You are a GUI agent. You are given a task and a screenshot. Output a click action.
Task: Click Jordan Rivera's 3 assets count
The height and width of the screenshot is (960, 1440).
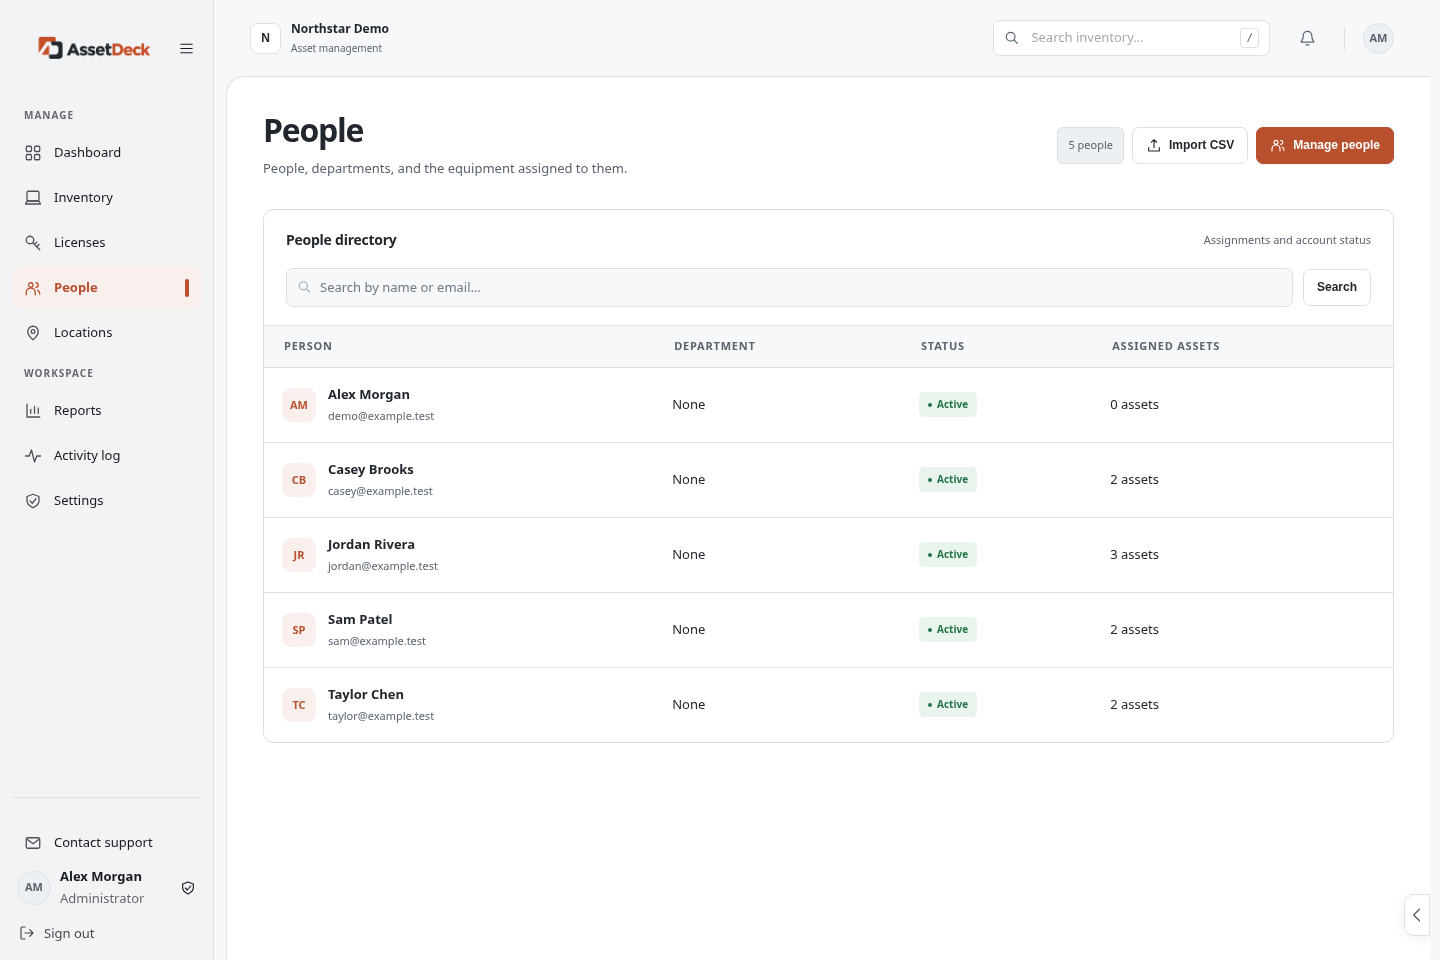click(x=1134, y=555)
